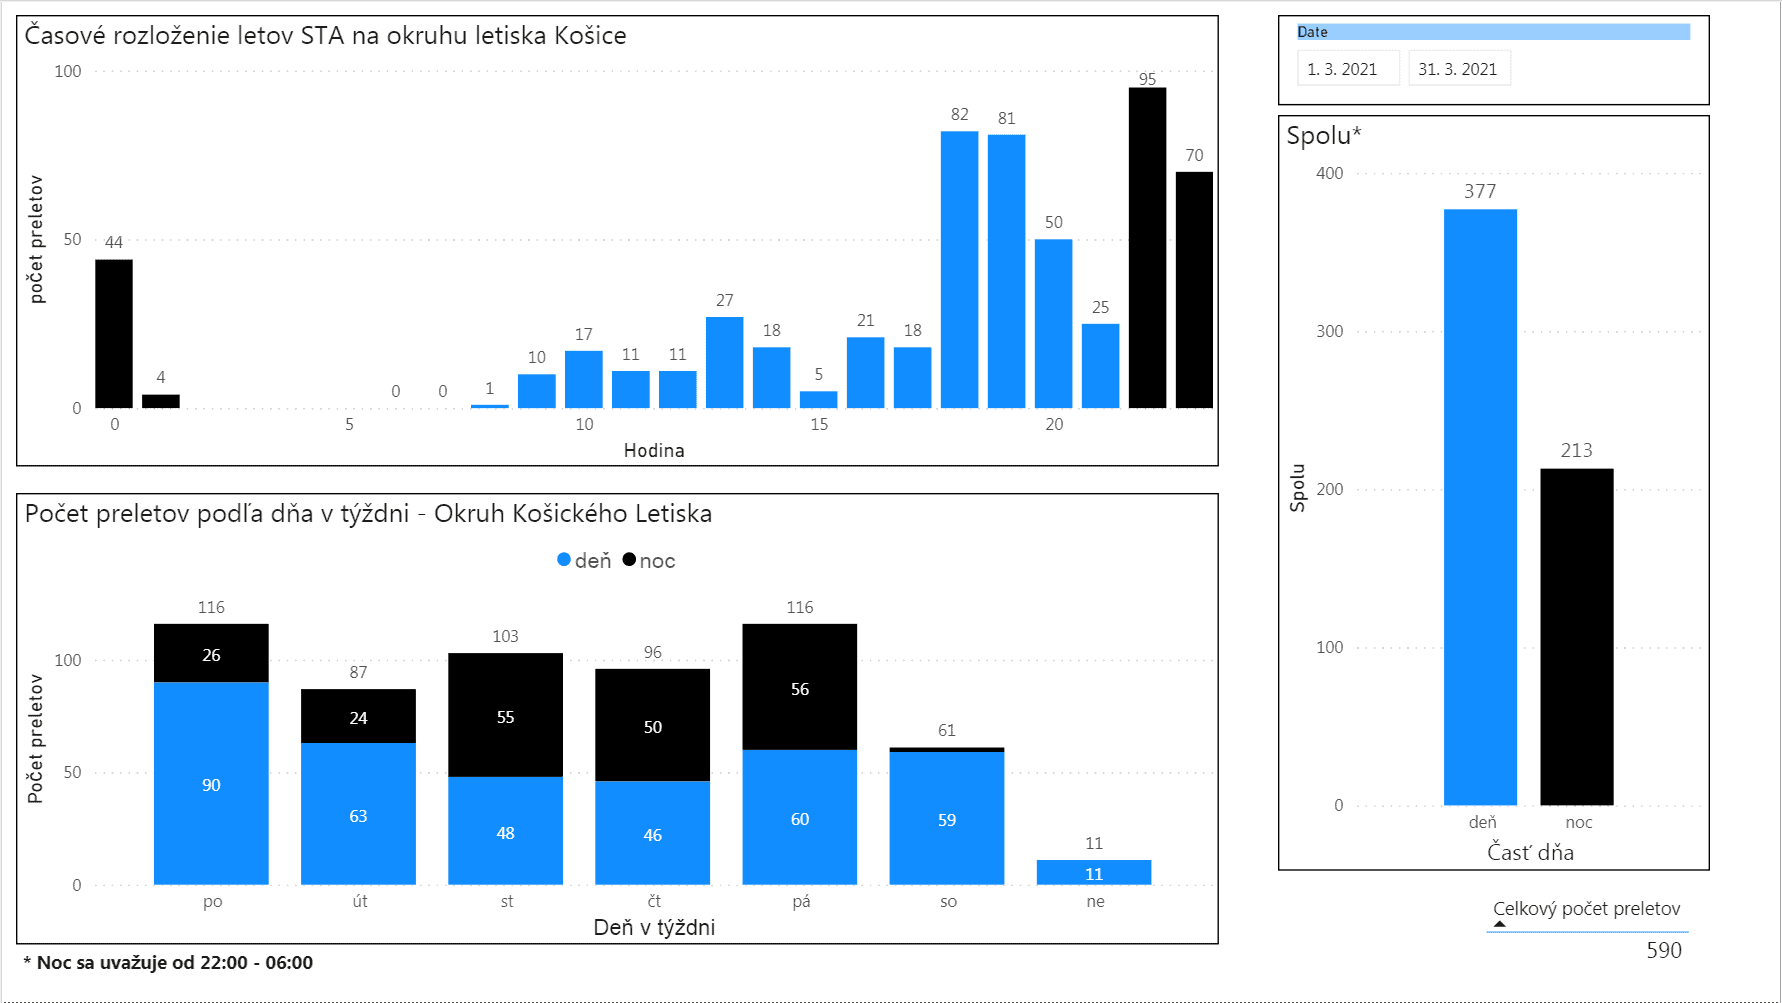Select the Wednesday night segment showing 55
This screenshot has height=1003, width=1782.
tap(505, 715)
